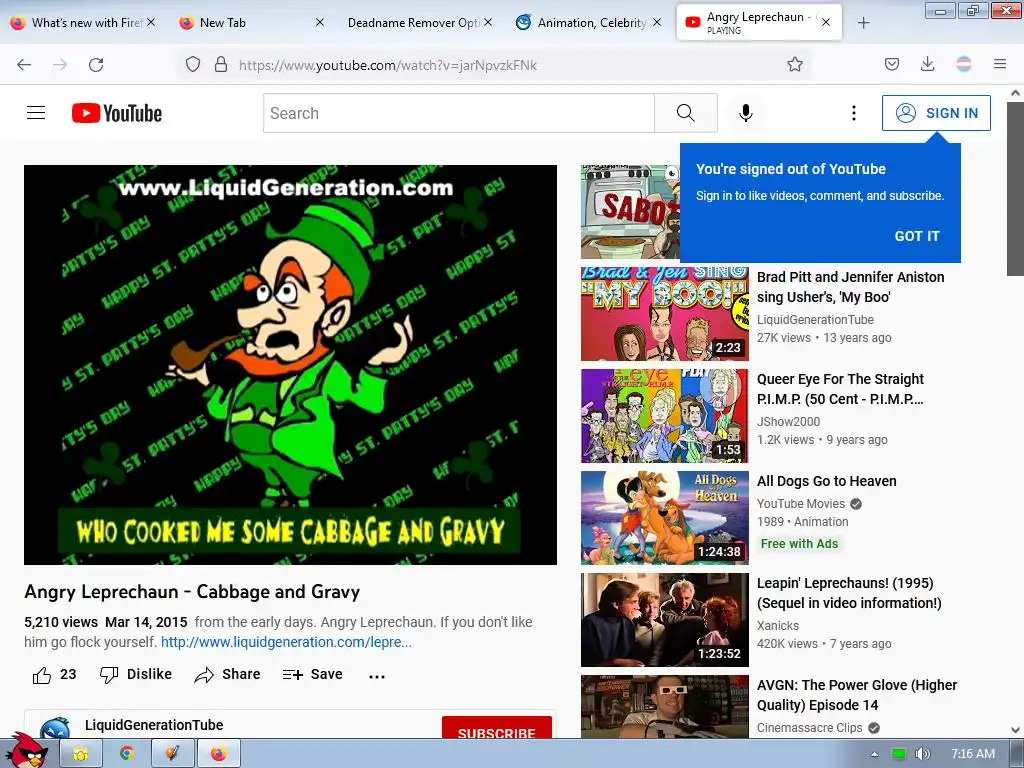The width and height of the screenshot is (1024, 768).
Task: Bookmark this page with star icon
Action: 795,64
